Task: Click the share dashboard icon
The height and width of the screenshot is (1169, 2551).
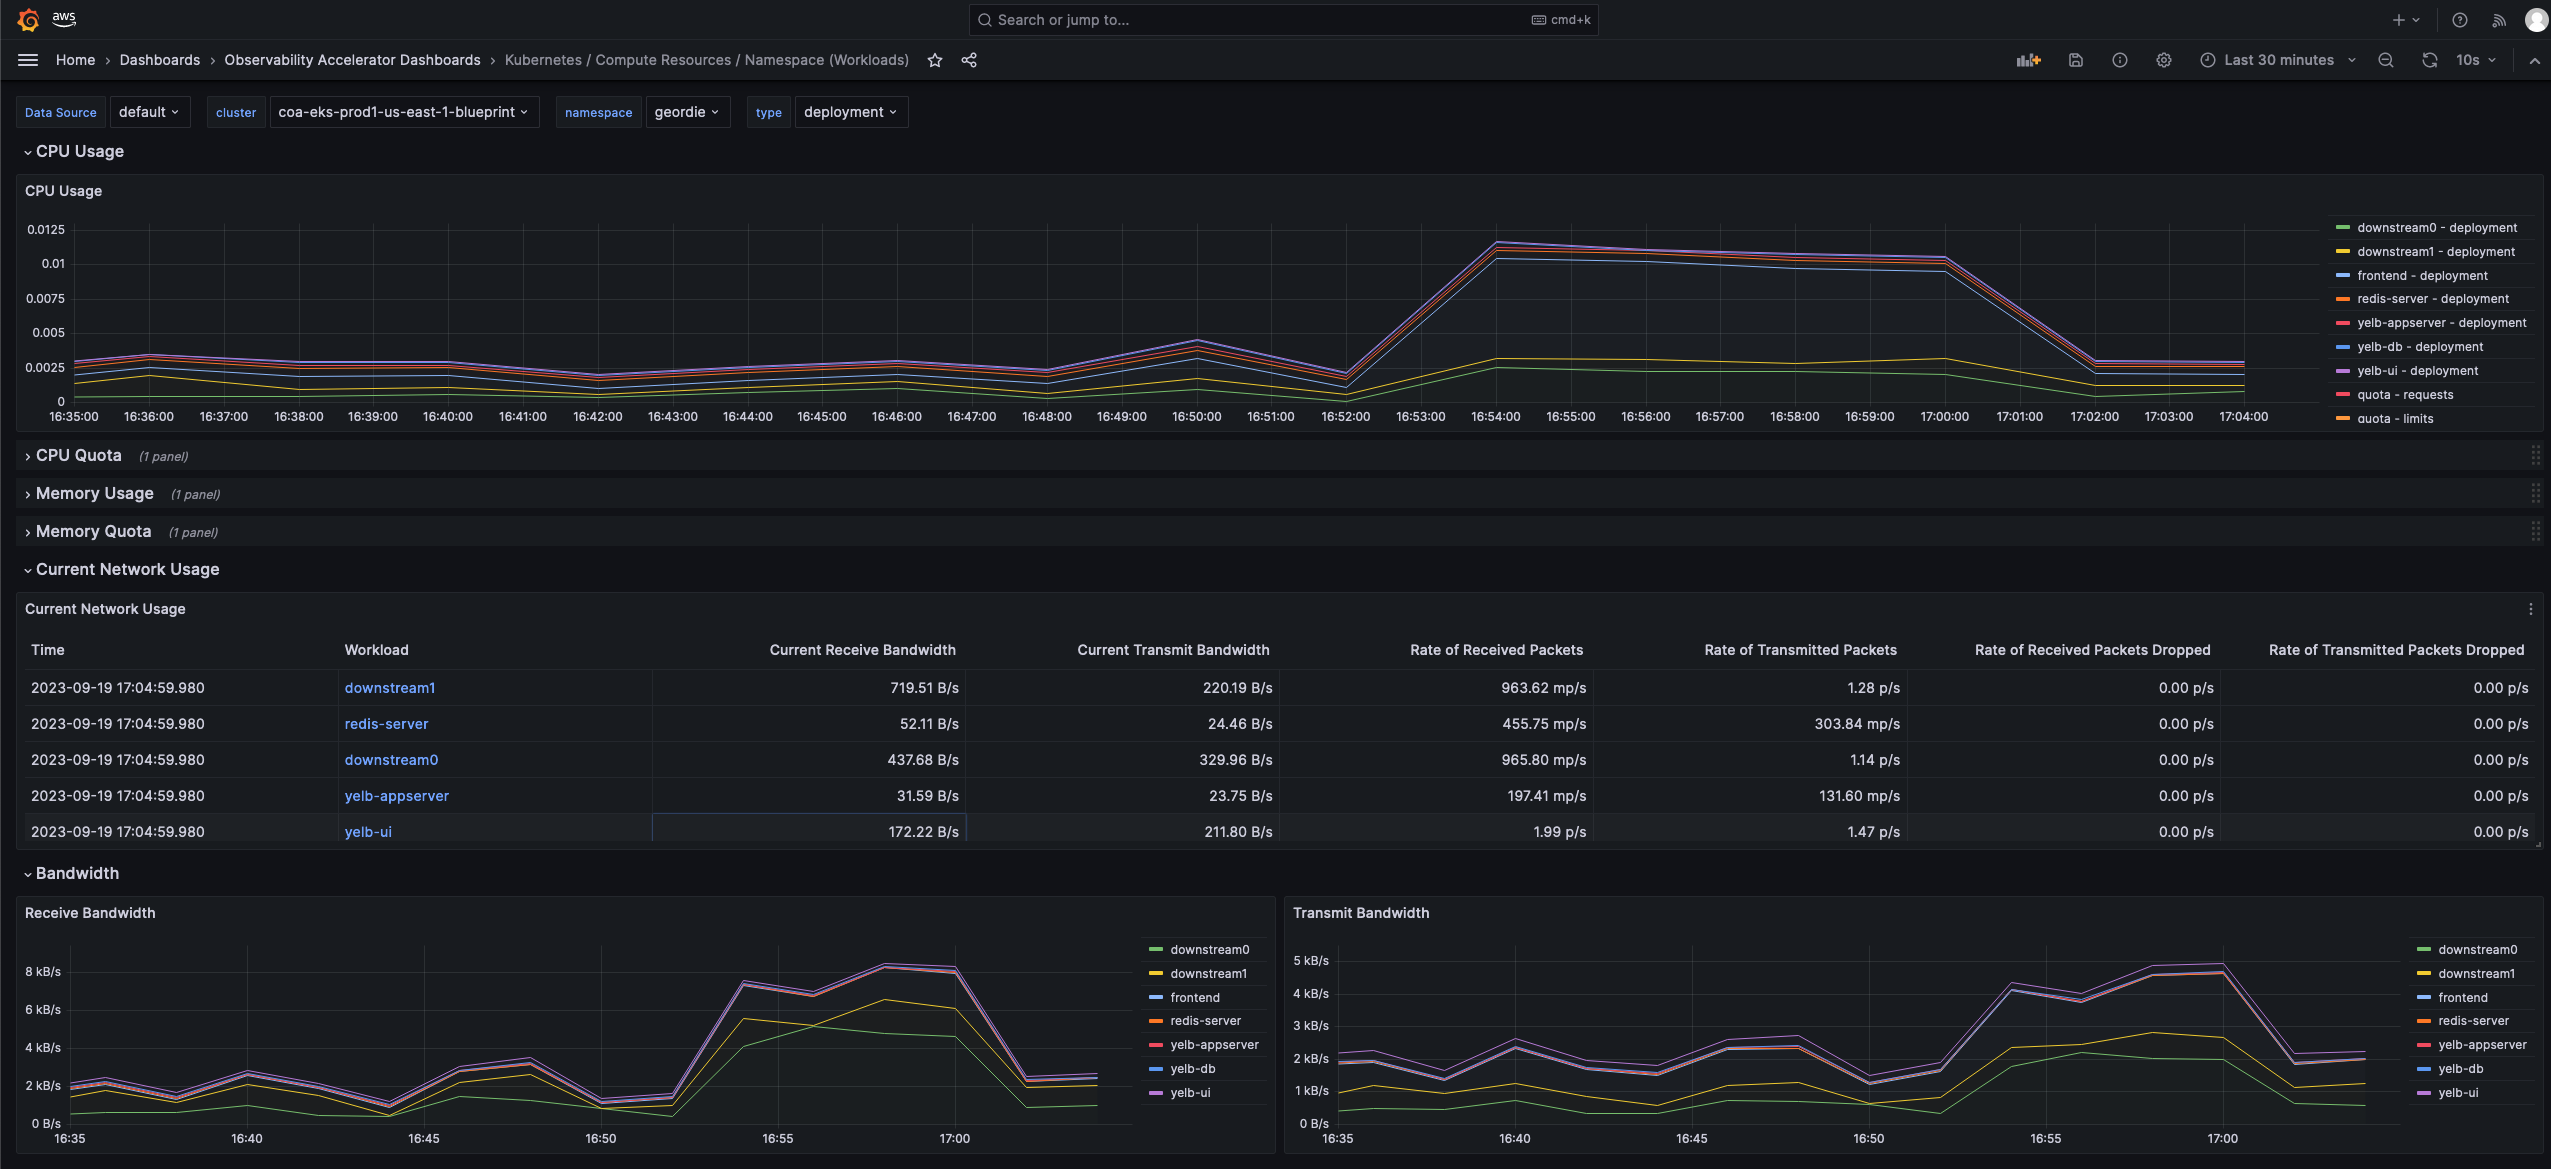Action: [969, 60]
